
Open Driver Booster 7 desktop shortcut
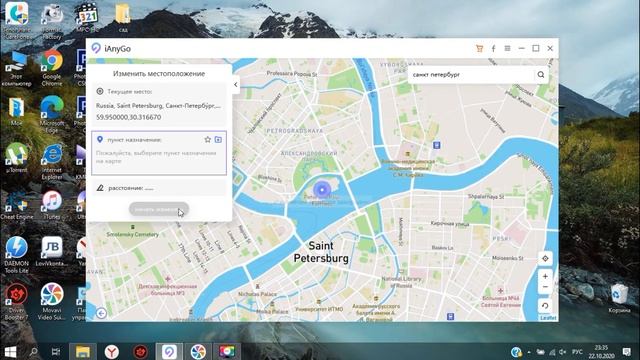16,302
